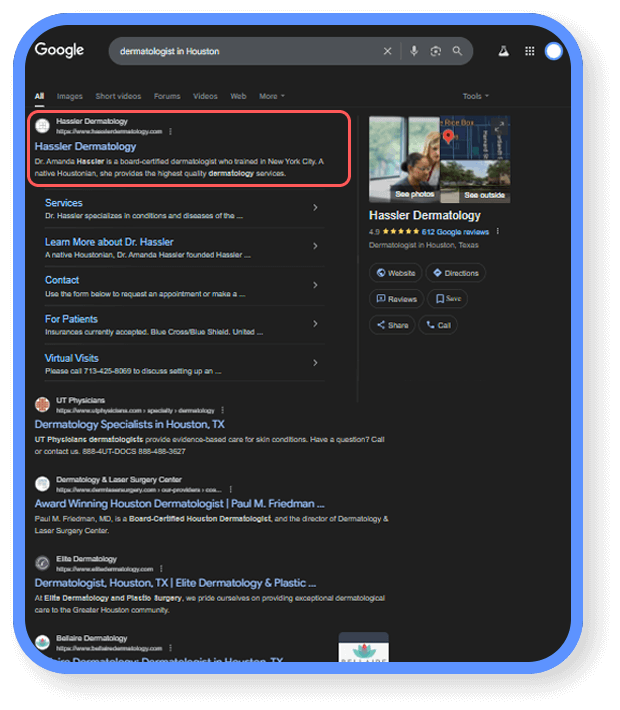
Task: Click the search by image lens icon
Action: (436, 51)
